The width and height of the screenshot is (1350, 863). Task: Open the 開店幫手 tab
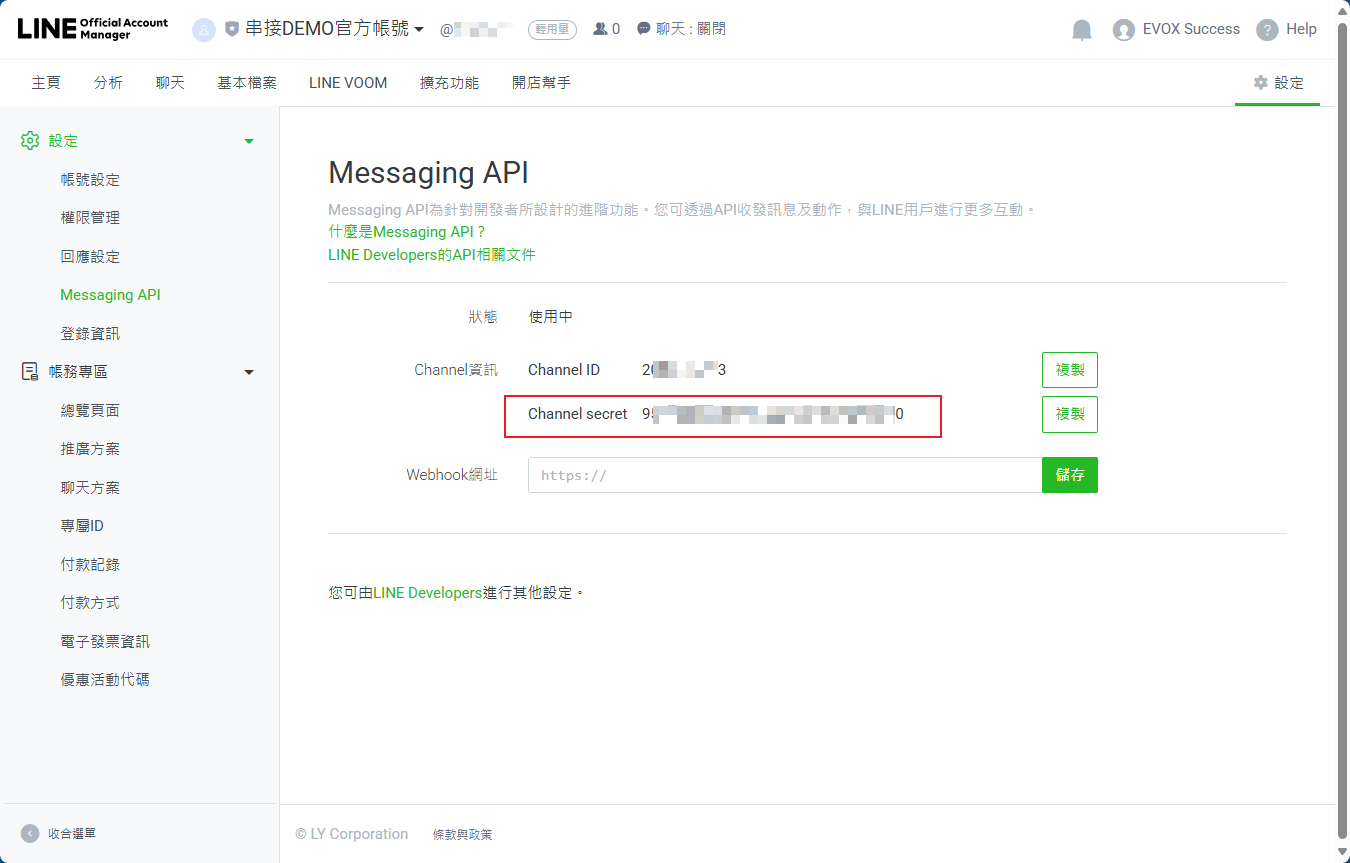coord(541,83)
